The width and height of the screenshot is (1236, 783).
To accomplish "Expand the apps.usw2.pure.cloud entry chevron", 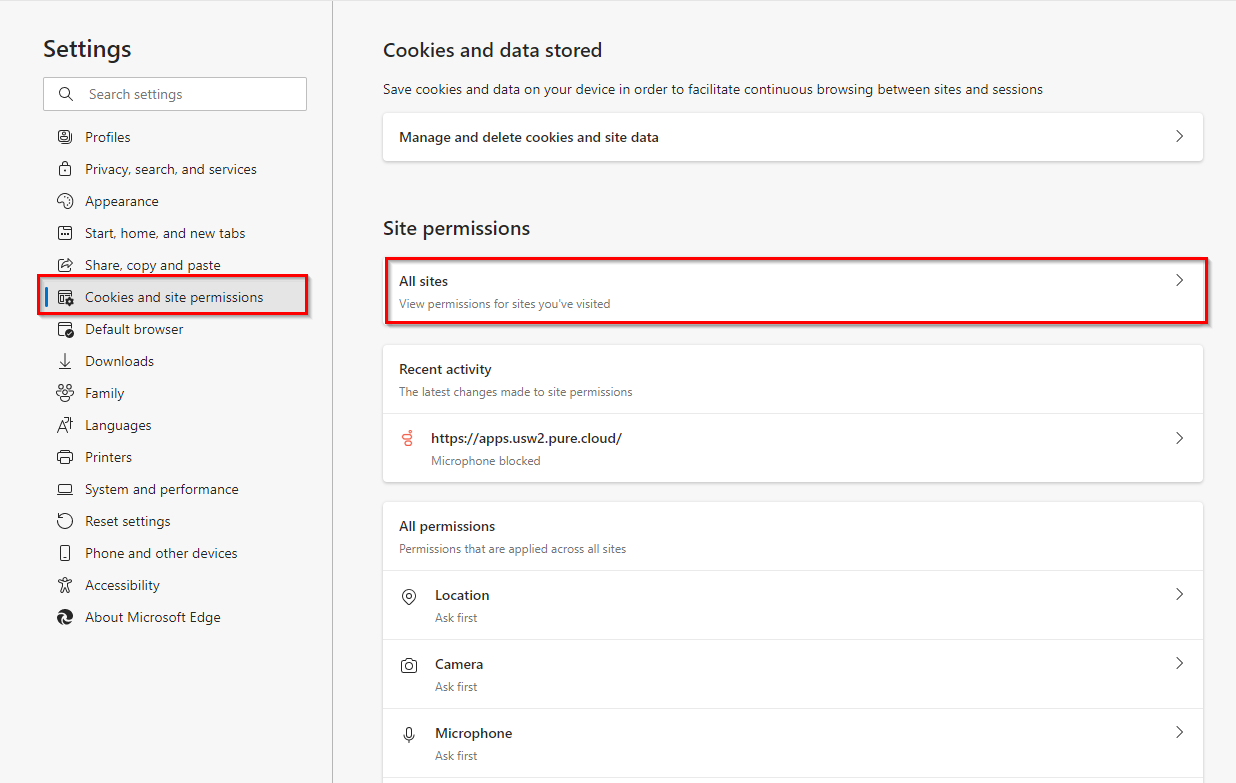I will coord(1179,438).
